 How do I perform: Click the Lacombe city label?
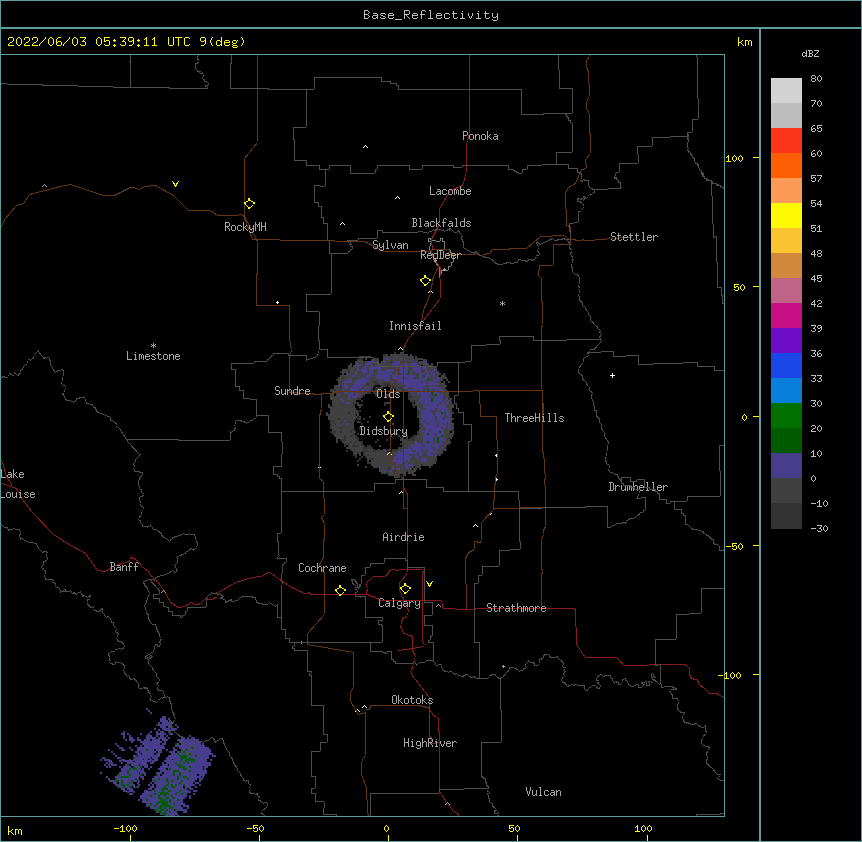tap(450, 191)
